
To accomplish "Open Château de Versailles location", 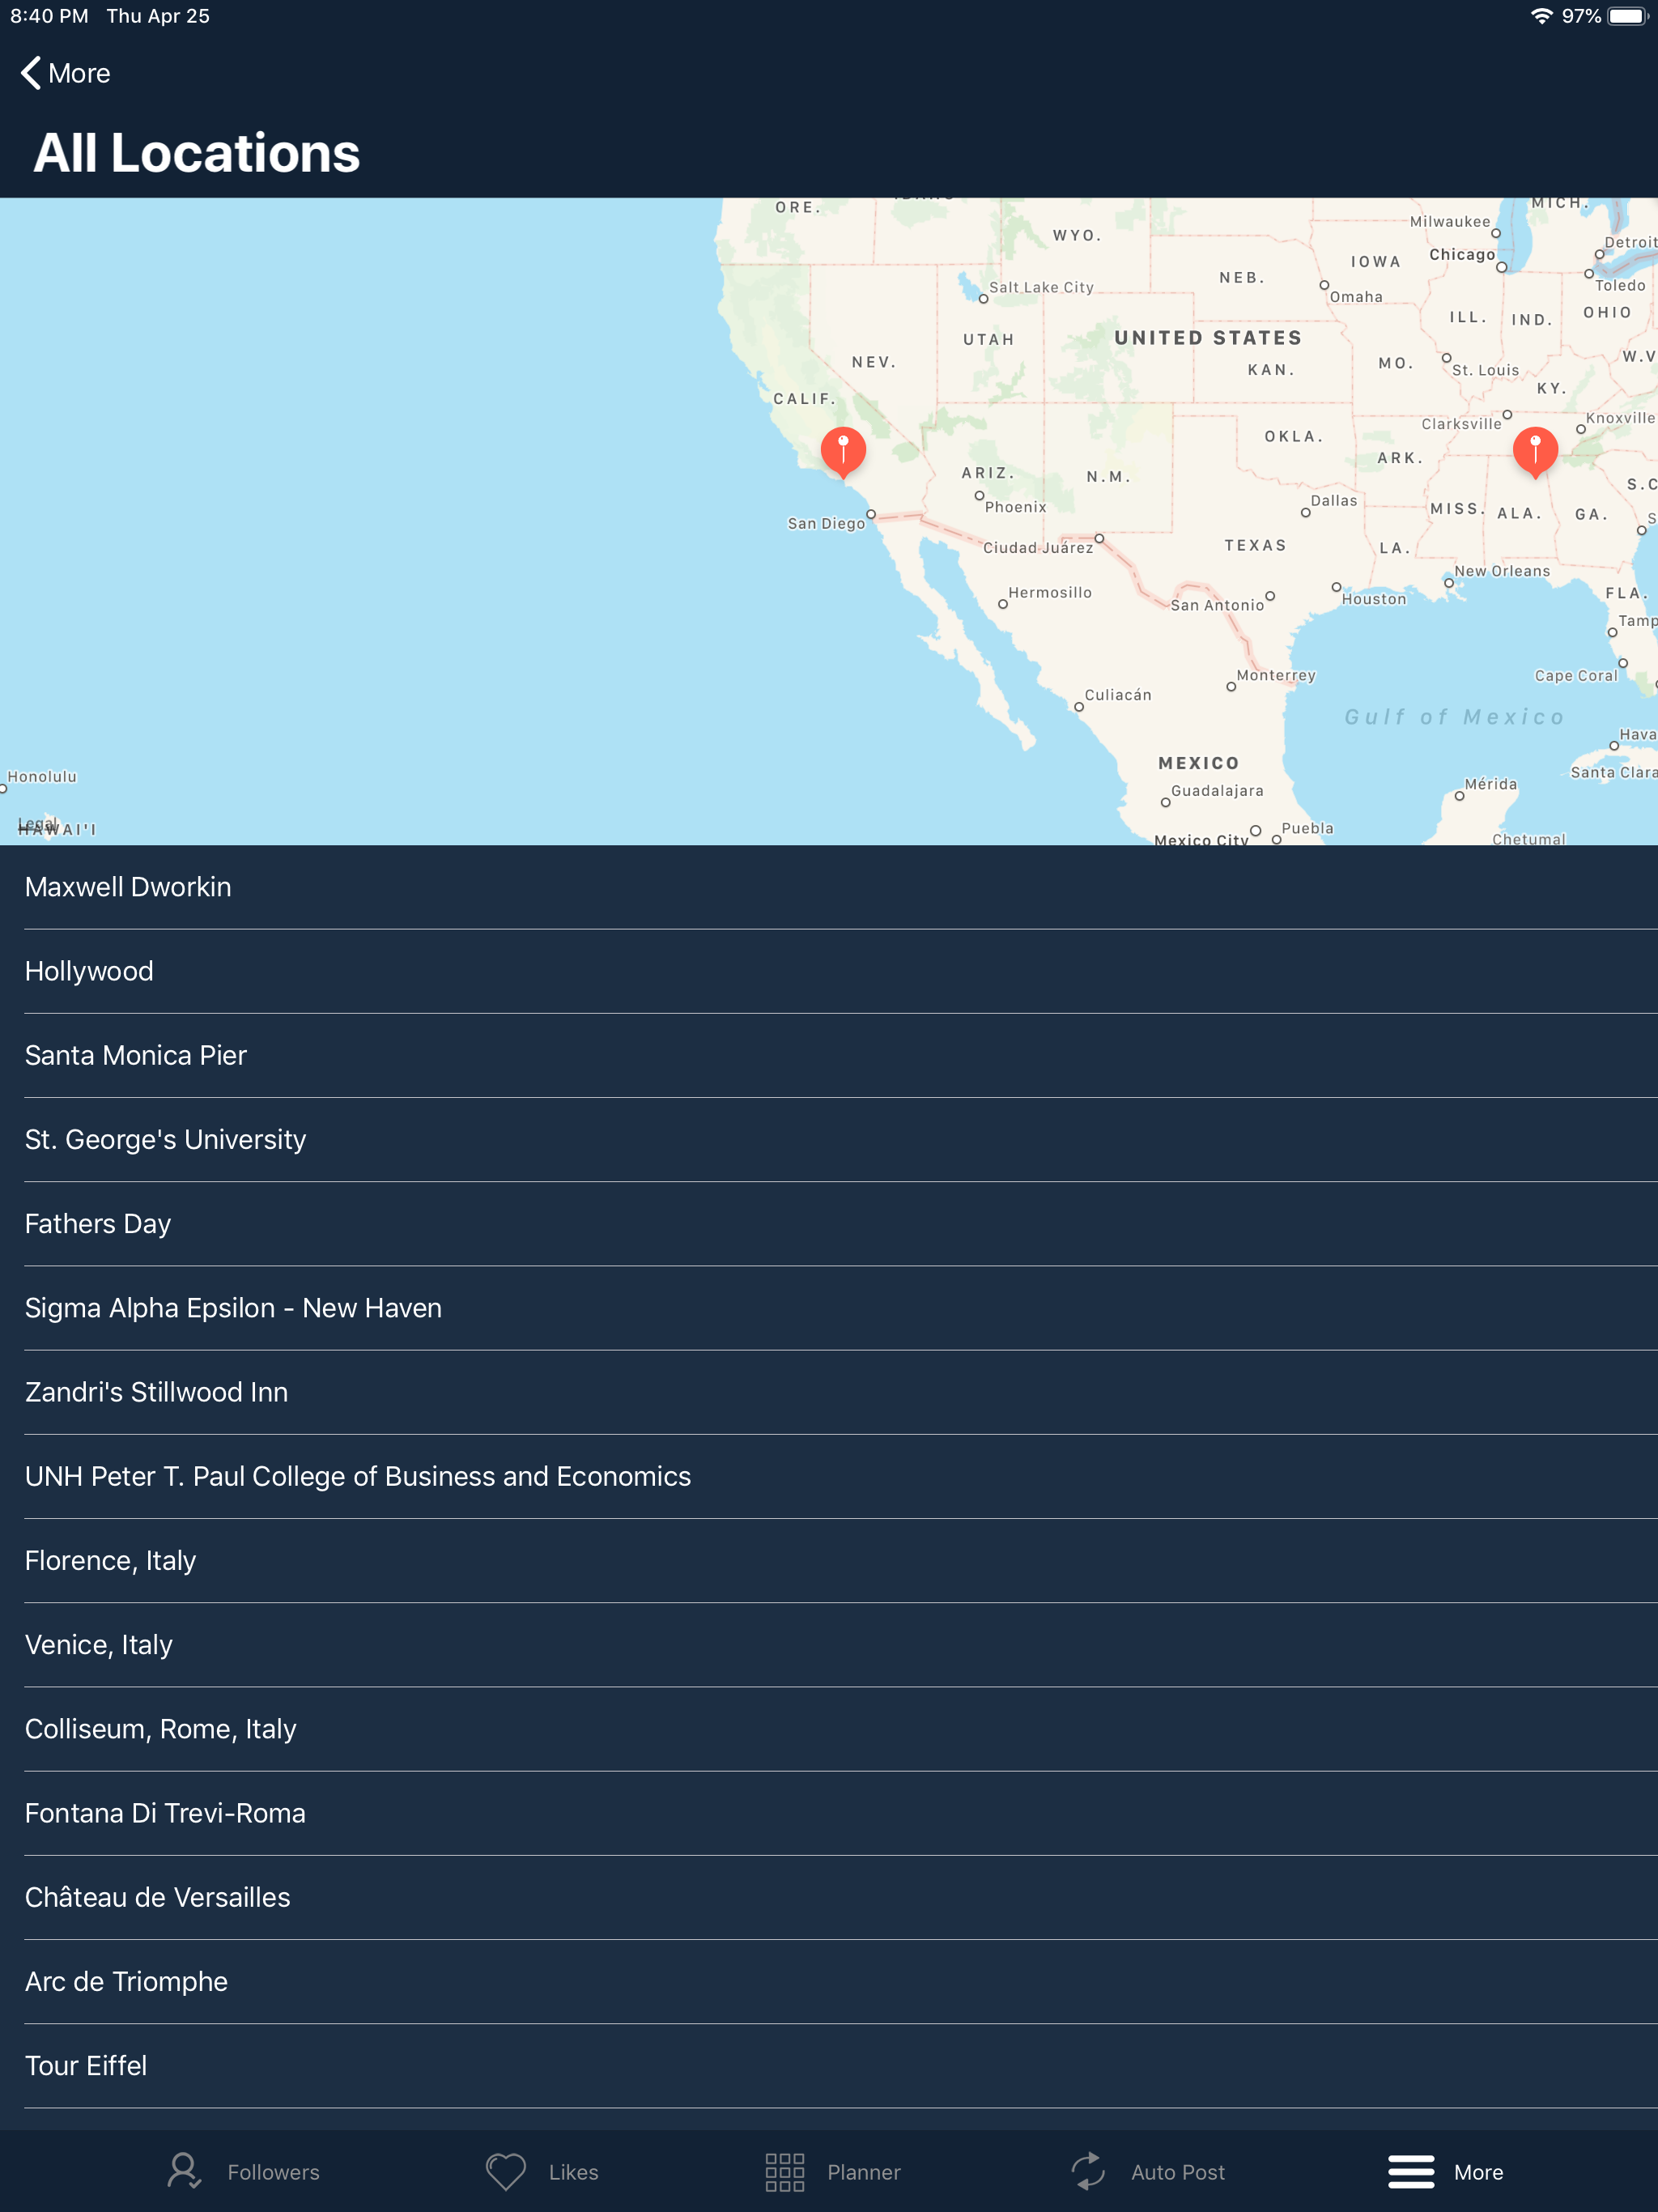I will click(158, 1897).
